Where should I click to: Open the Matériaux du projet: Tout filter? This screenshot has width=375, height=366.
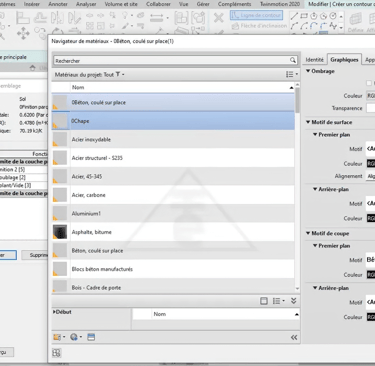(89, 74)
